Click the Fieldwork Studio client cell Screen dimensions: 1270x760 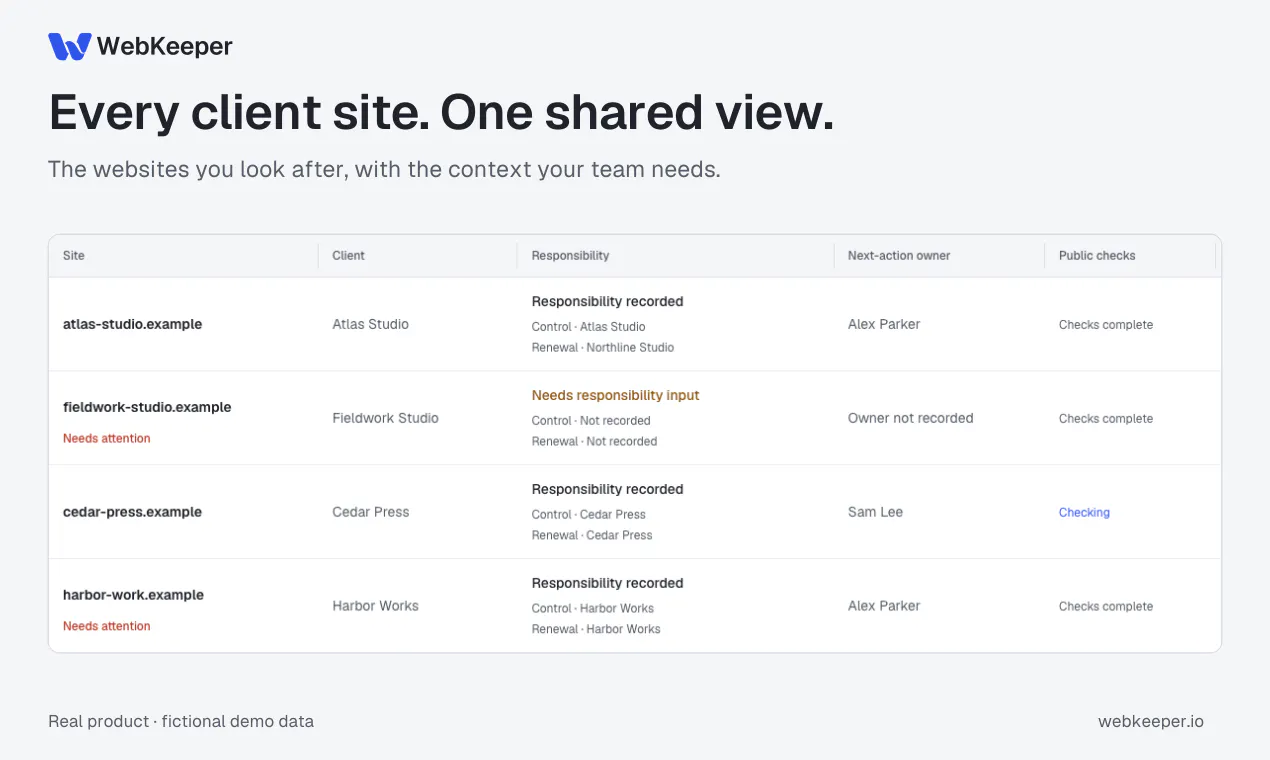386,418
